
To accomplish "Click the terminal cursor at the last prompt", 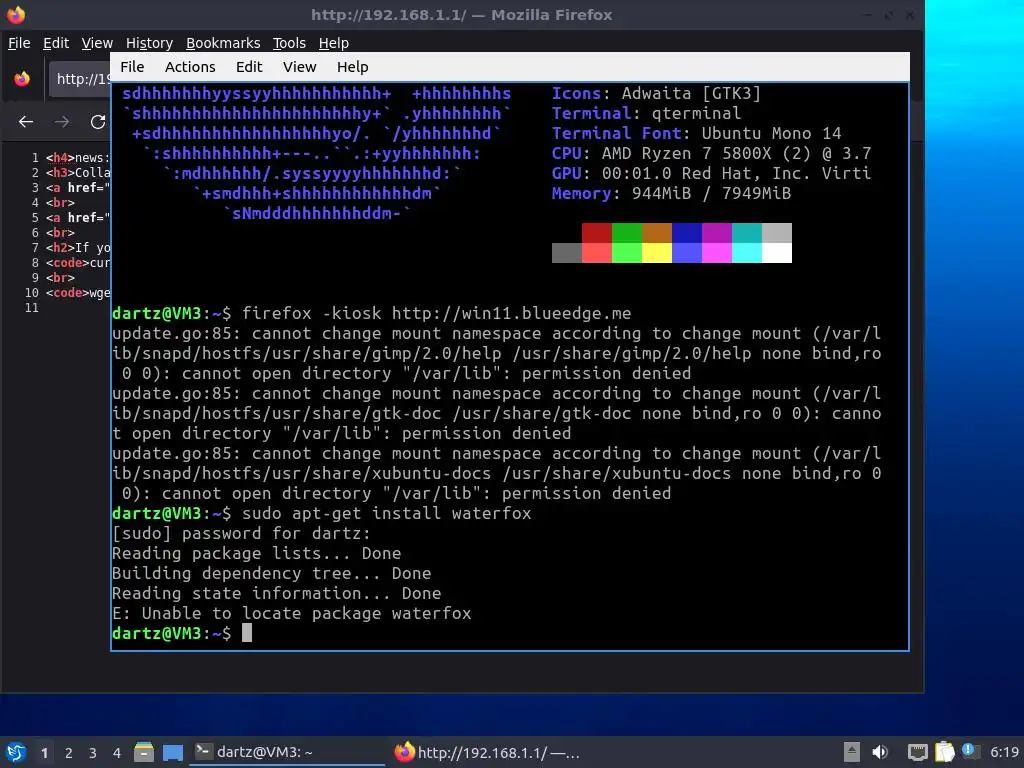I will pos(247,633).
